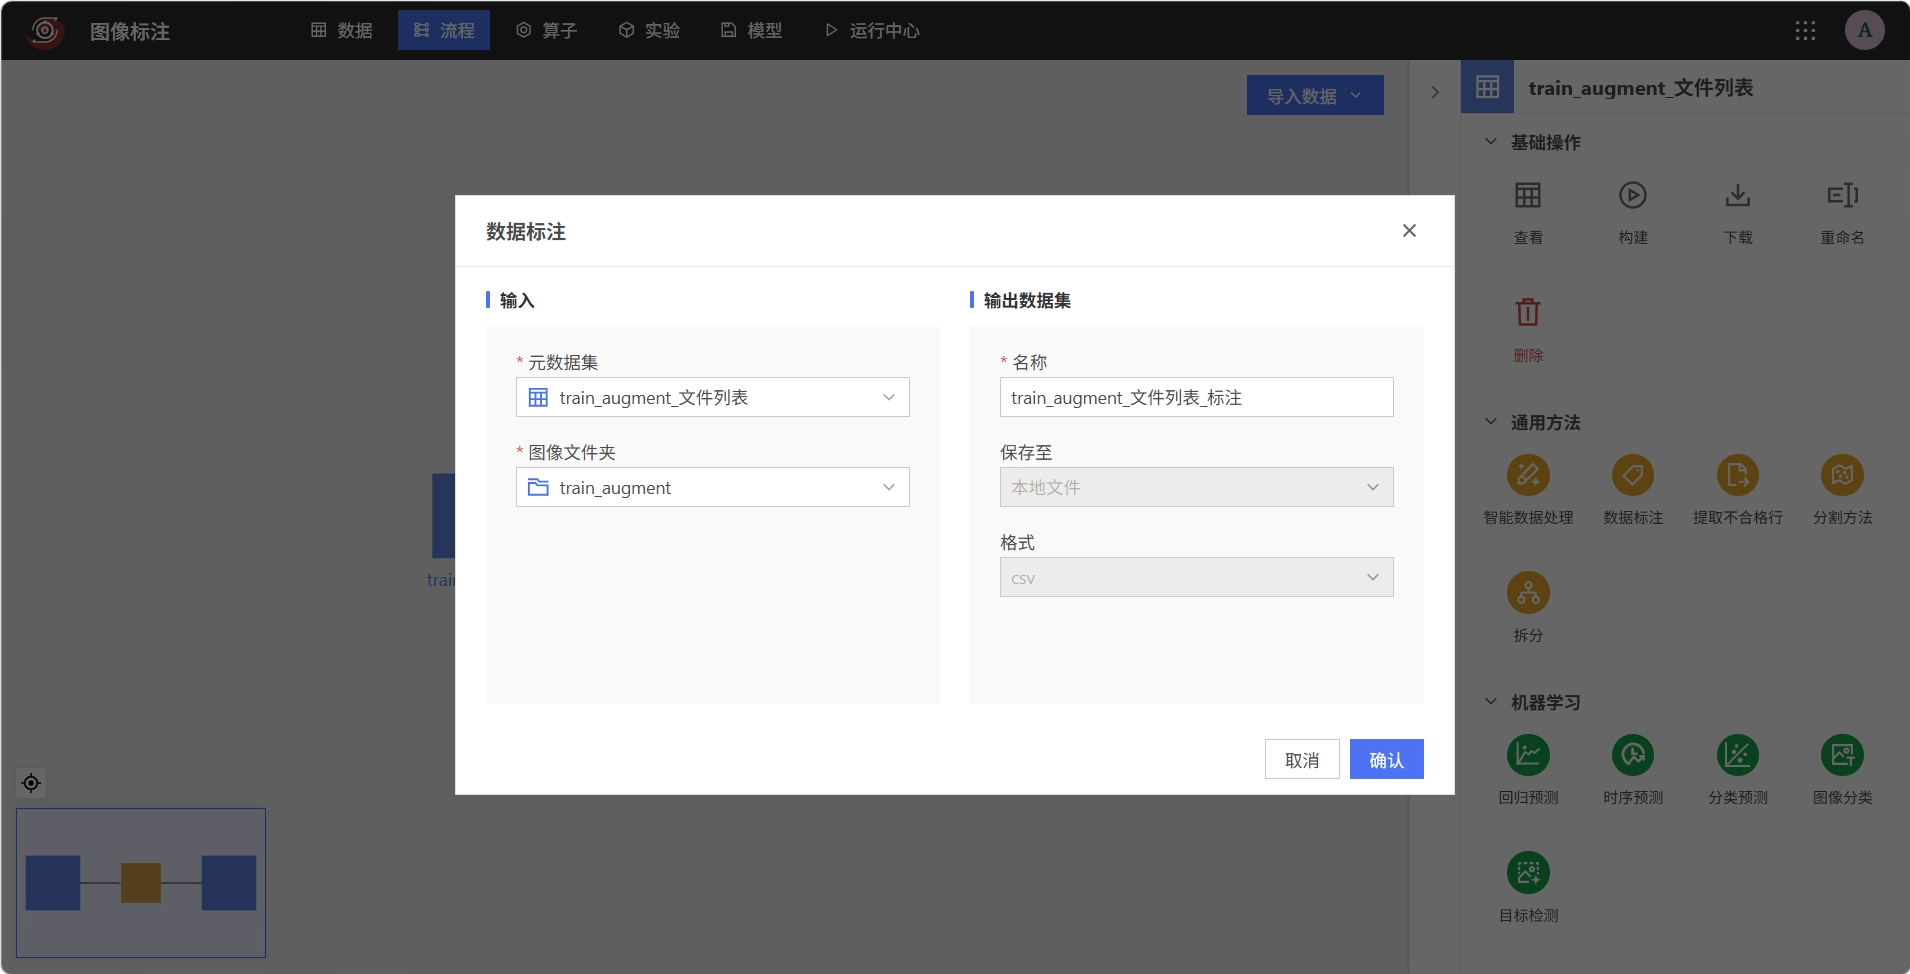1910x974 pixels.
Task: Collapse the 通用方法 section
Action: pos(1490,422)
